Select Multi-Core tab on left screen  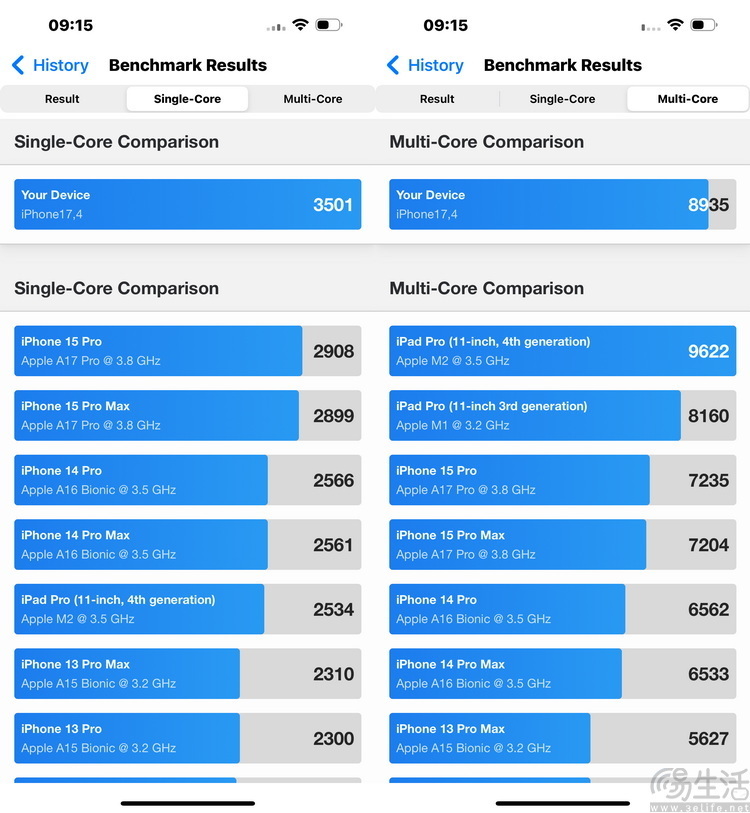click(313, 99)
